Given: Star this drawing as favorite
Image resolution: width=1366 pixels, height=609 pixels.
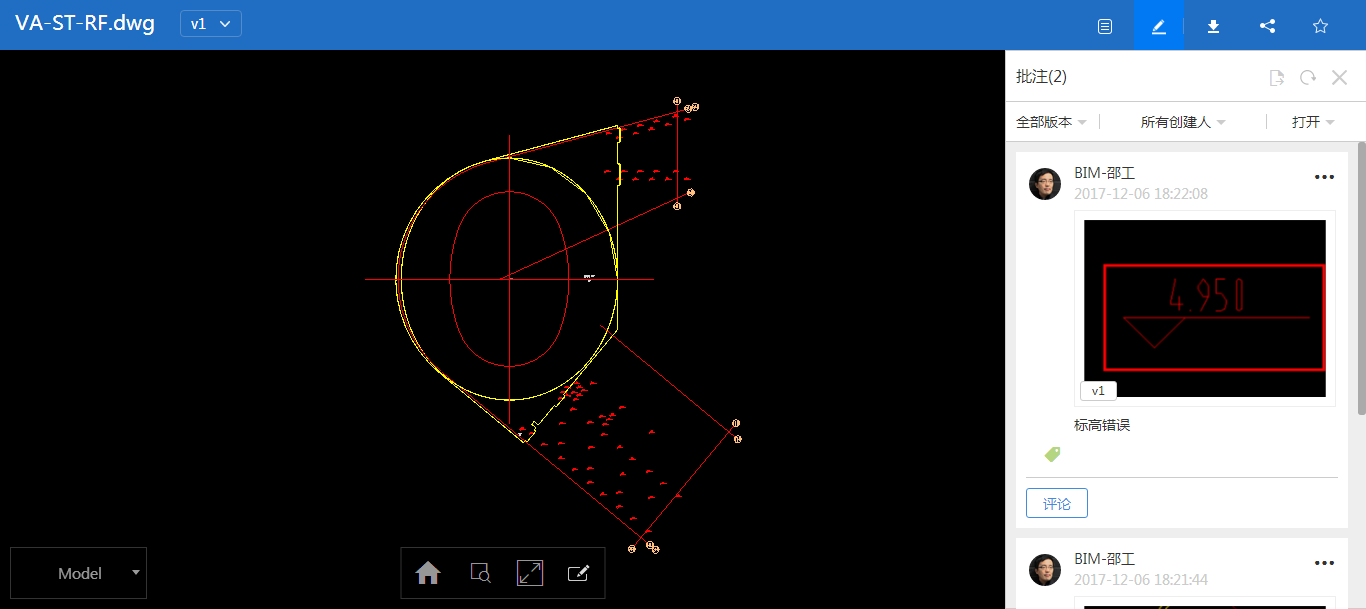Looking at the screenshot, I should click(x=1320, y=26).
